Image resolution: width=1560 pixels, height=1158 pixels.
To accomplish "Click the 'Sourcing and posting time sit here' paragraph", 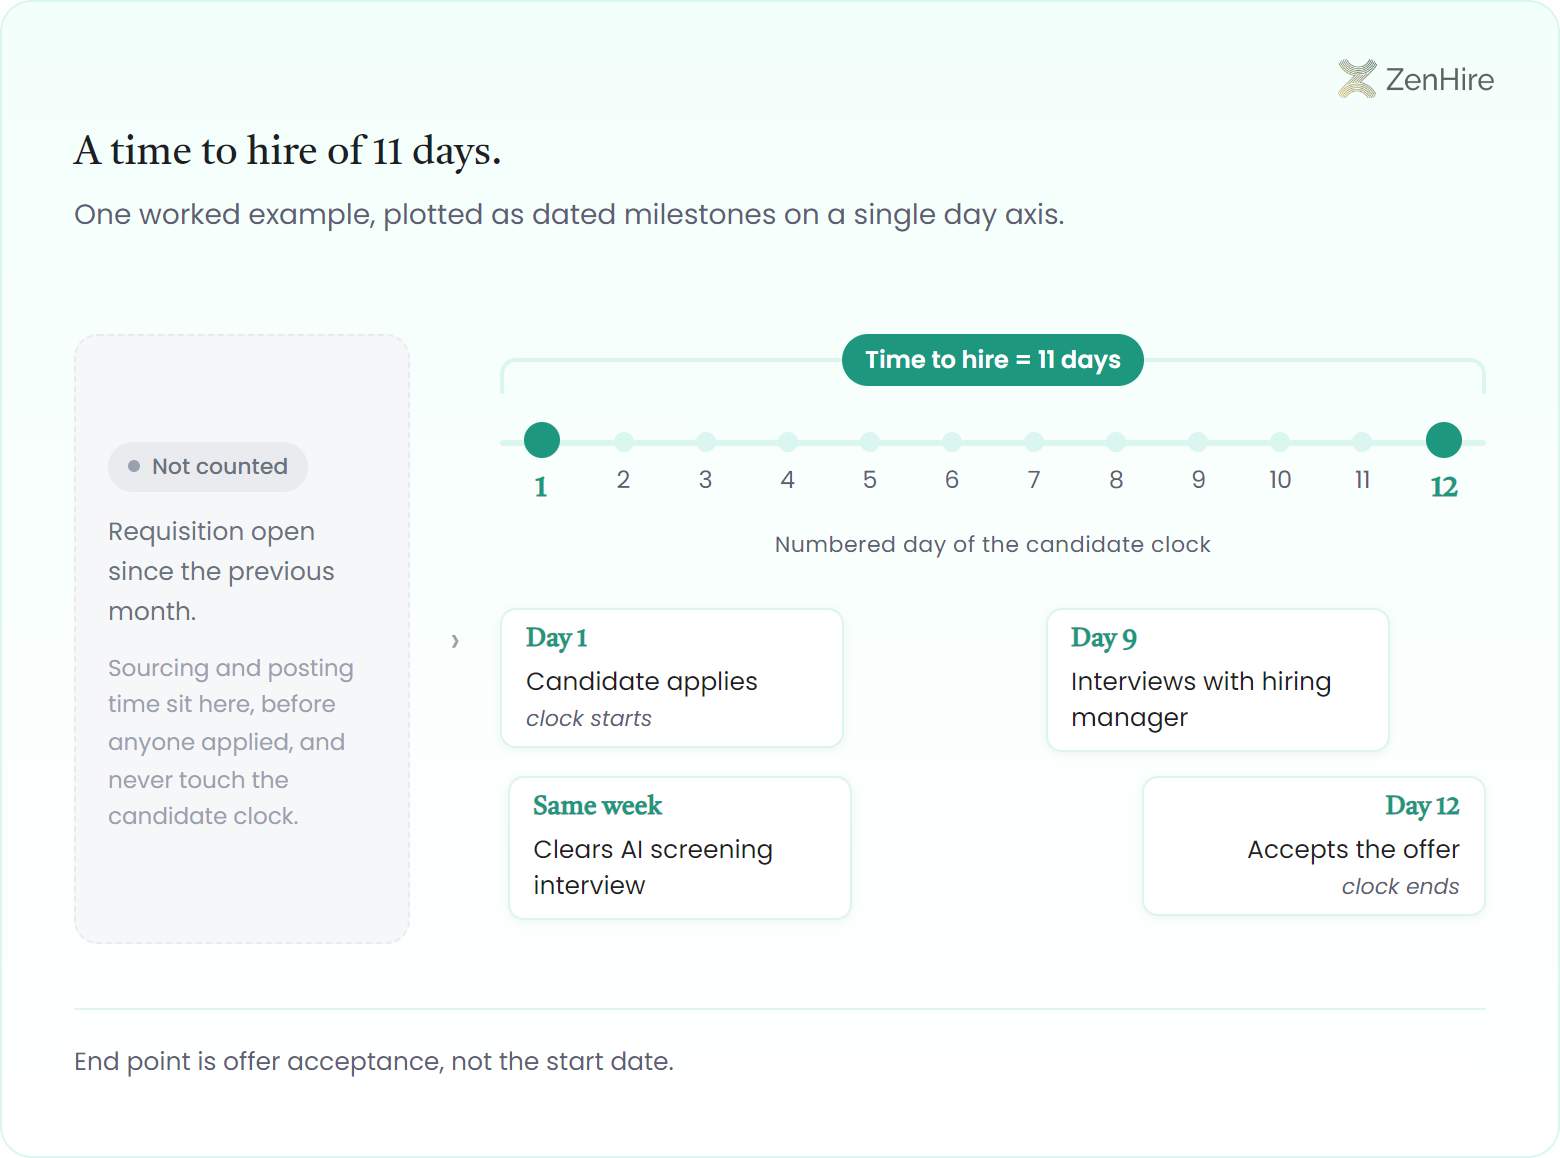I will (x=231, y=742).
